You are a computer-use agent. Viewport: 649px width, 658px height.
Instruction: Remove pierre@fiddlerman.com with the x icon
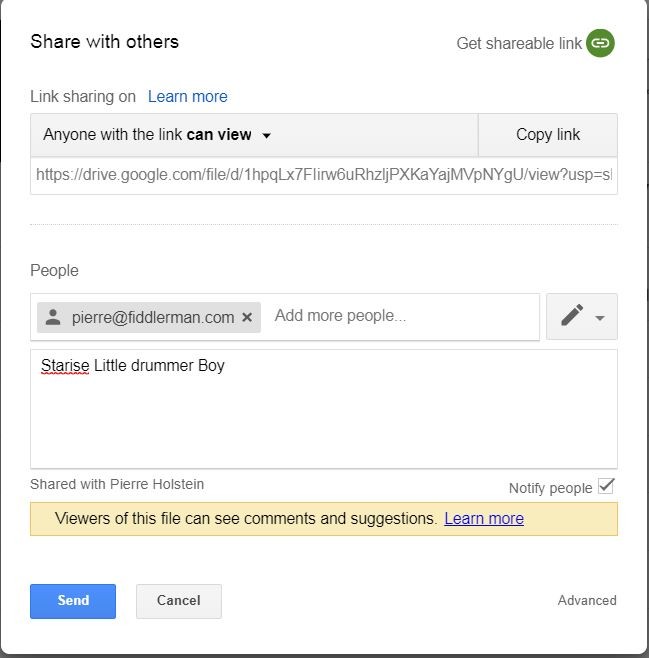pyautogui.click(x=247, y=317)
